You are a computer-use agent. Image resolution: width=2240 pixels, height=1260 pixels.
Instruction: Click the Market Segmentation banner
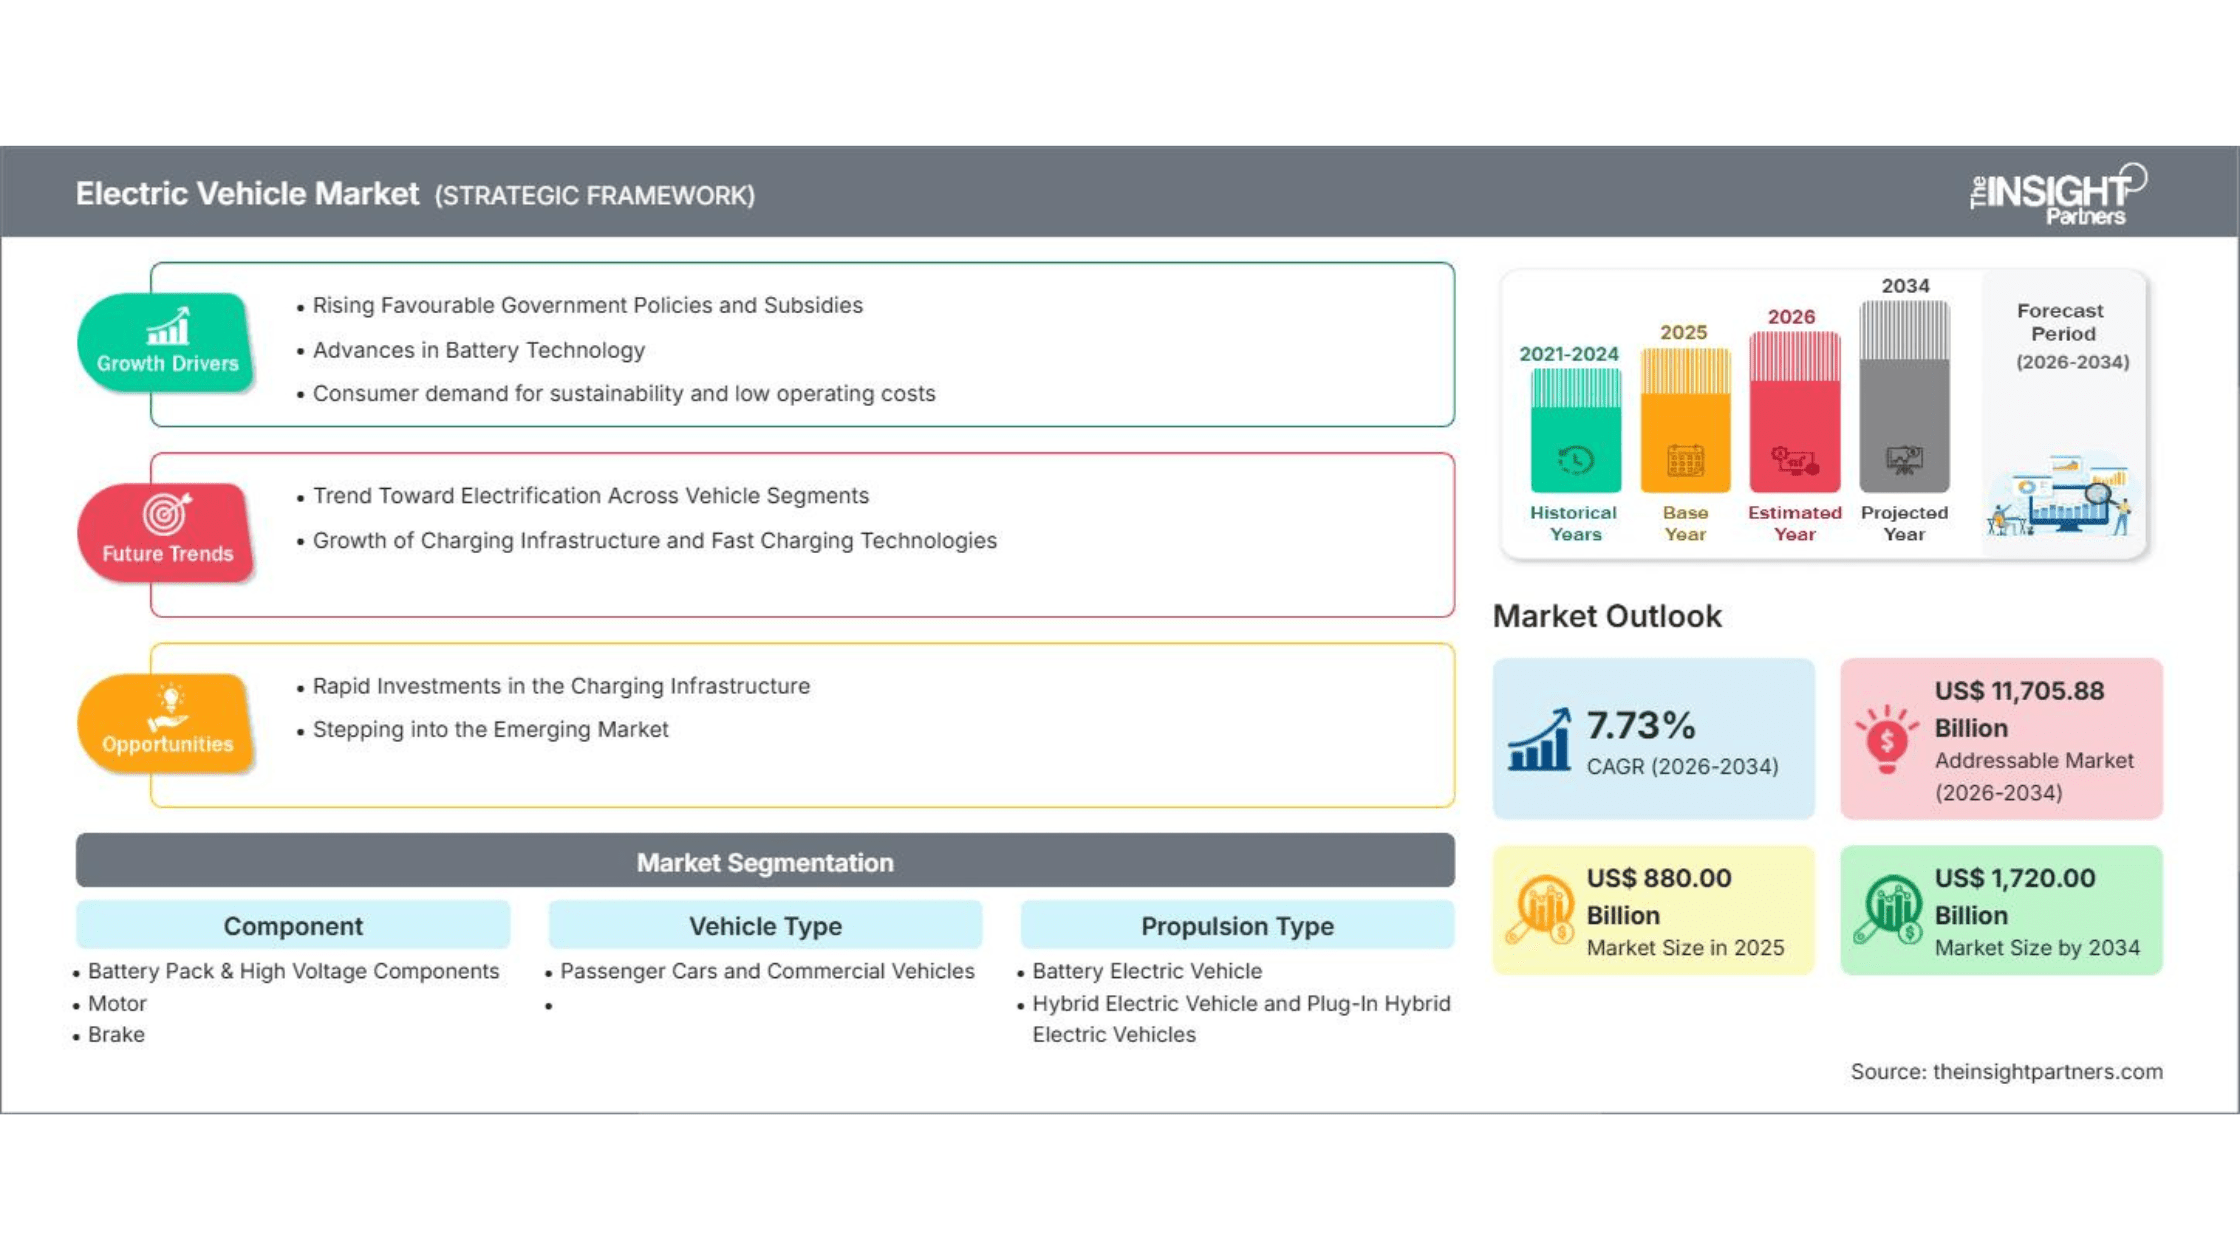coord(765,861)
